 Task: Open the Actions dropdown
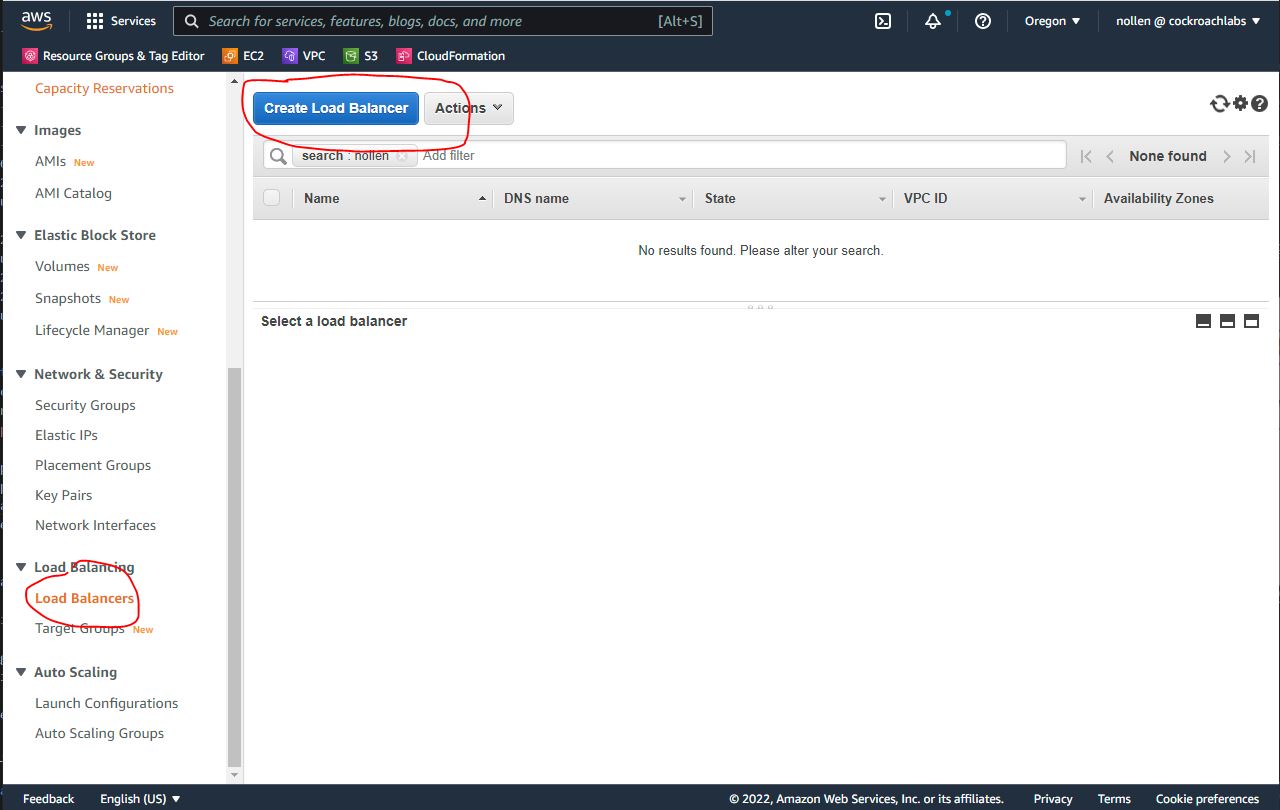click(469, 108)
